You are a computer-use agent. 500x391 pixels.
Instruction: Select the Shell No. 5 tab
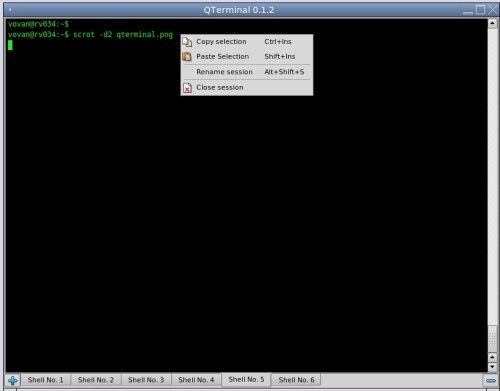pos(246,380)
